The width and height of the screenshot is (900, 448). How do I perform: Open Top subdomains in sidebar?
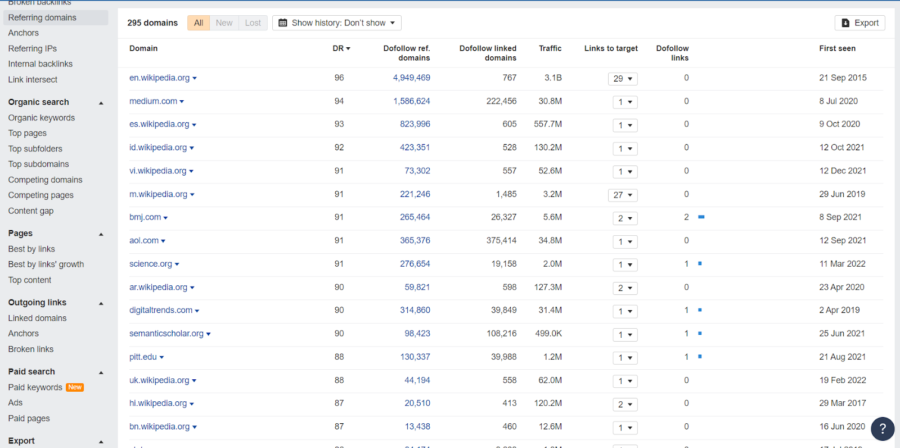point(37,164)
